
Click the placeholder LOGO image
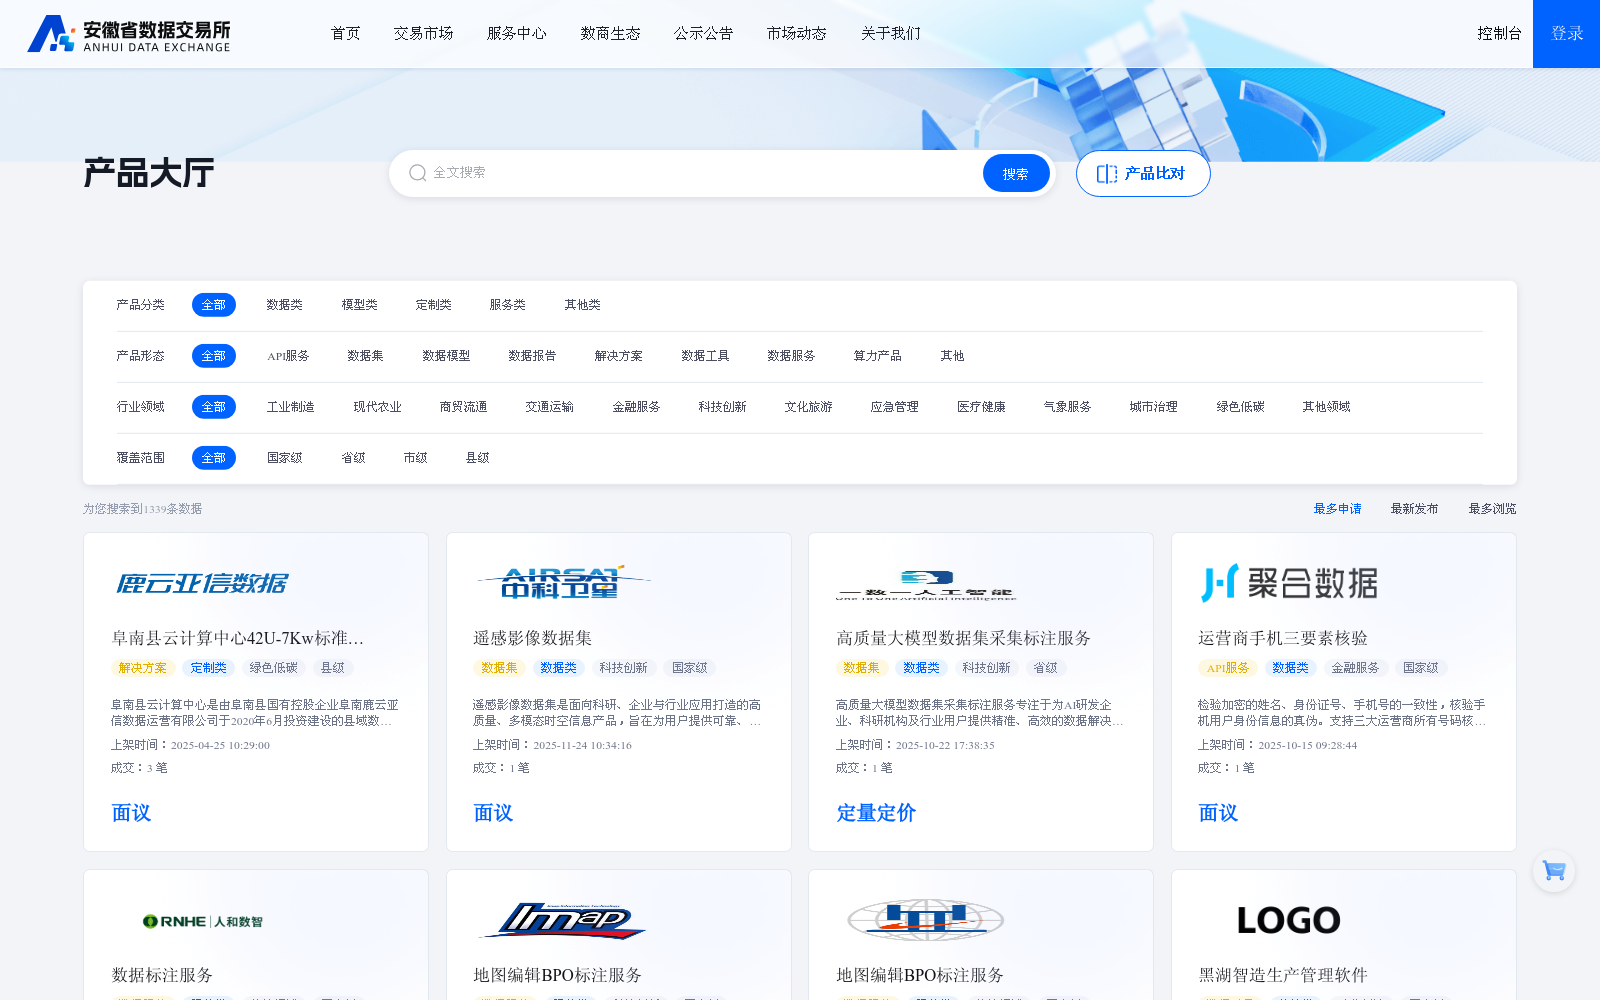[1288, 920]
